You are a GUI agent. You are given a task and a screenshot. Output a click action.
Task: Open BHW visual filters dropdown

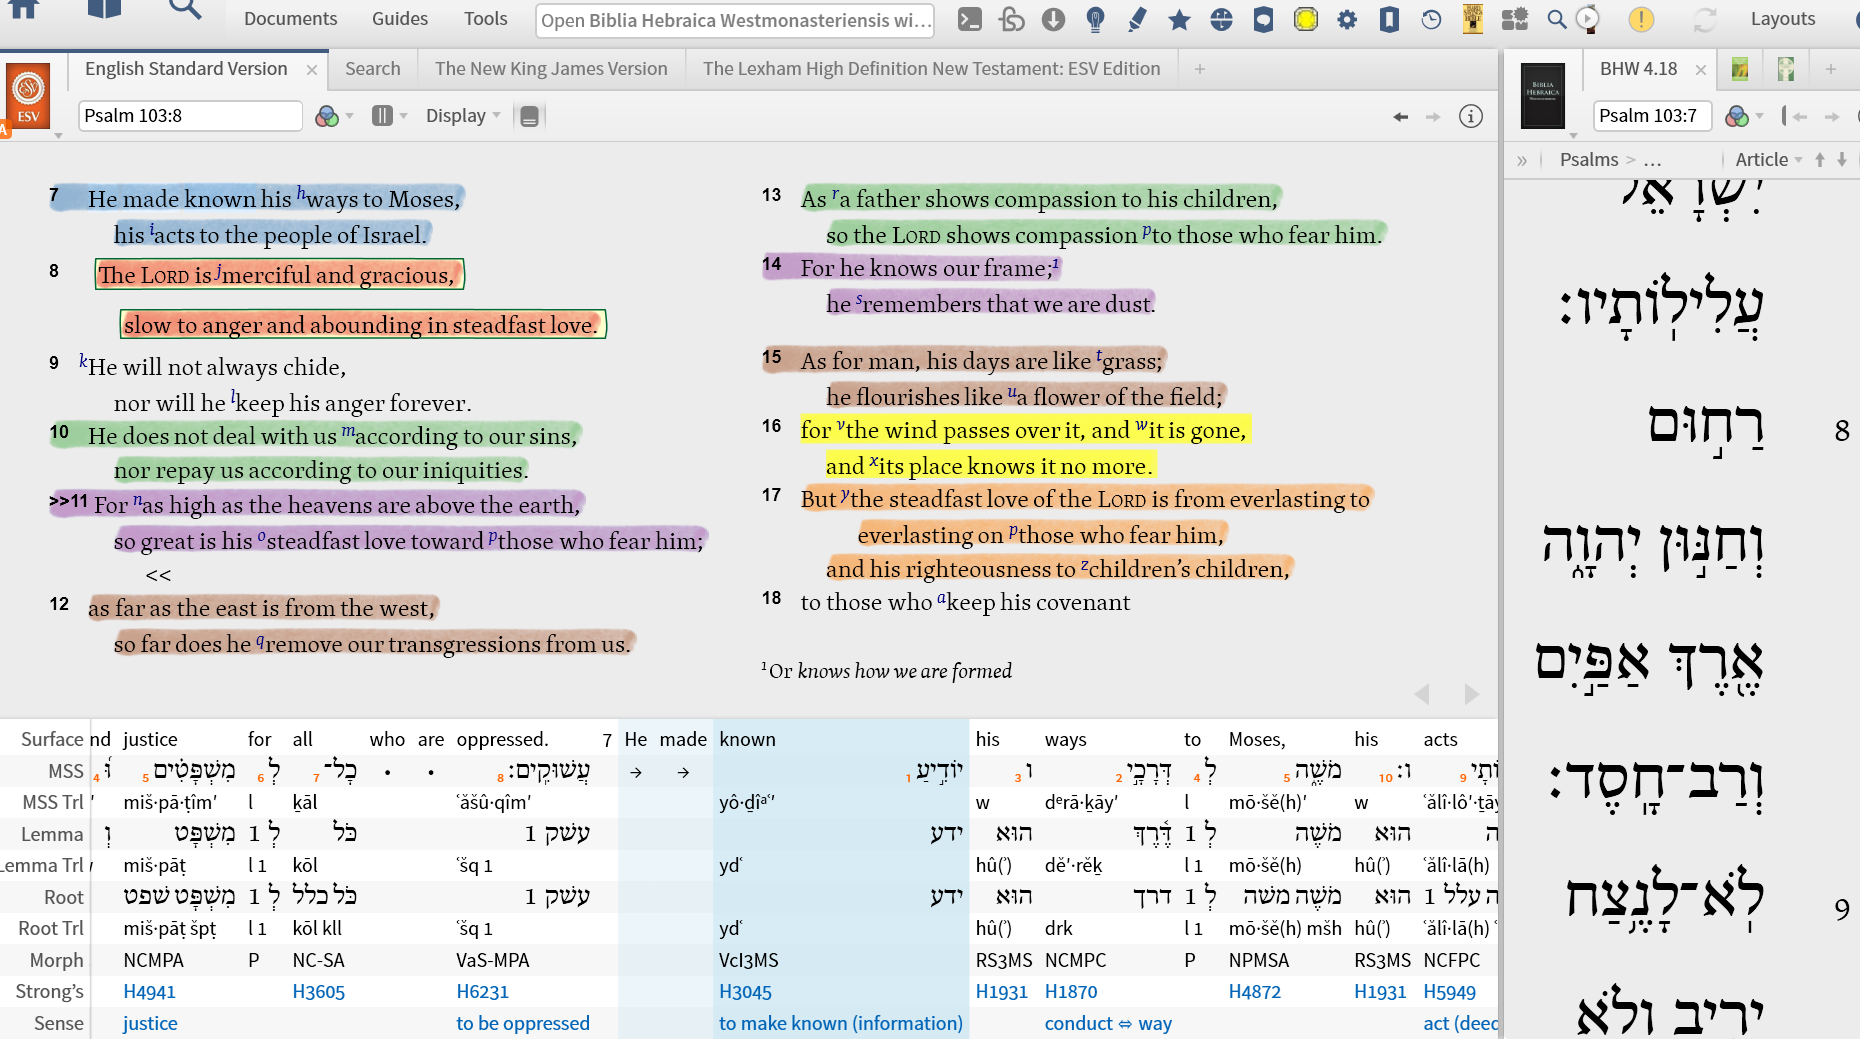pyautogui.click(x=1745, y=117)
